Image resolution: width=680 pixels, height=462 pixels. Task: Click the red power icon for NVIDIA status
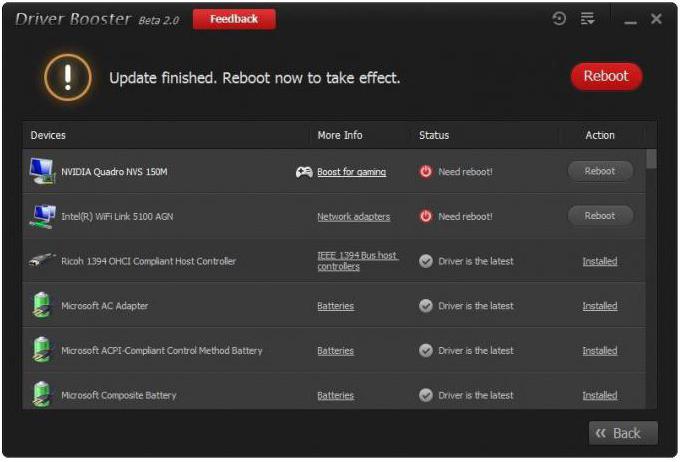[426, 172]
